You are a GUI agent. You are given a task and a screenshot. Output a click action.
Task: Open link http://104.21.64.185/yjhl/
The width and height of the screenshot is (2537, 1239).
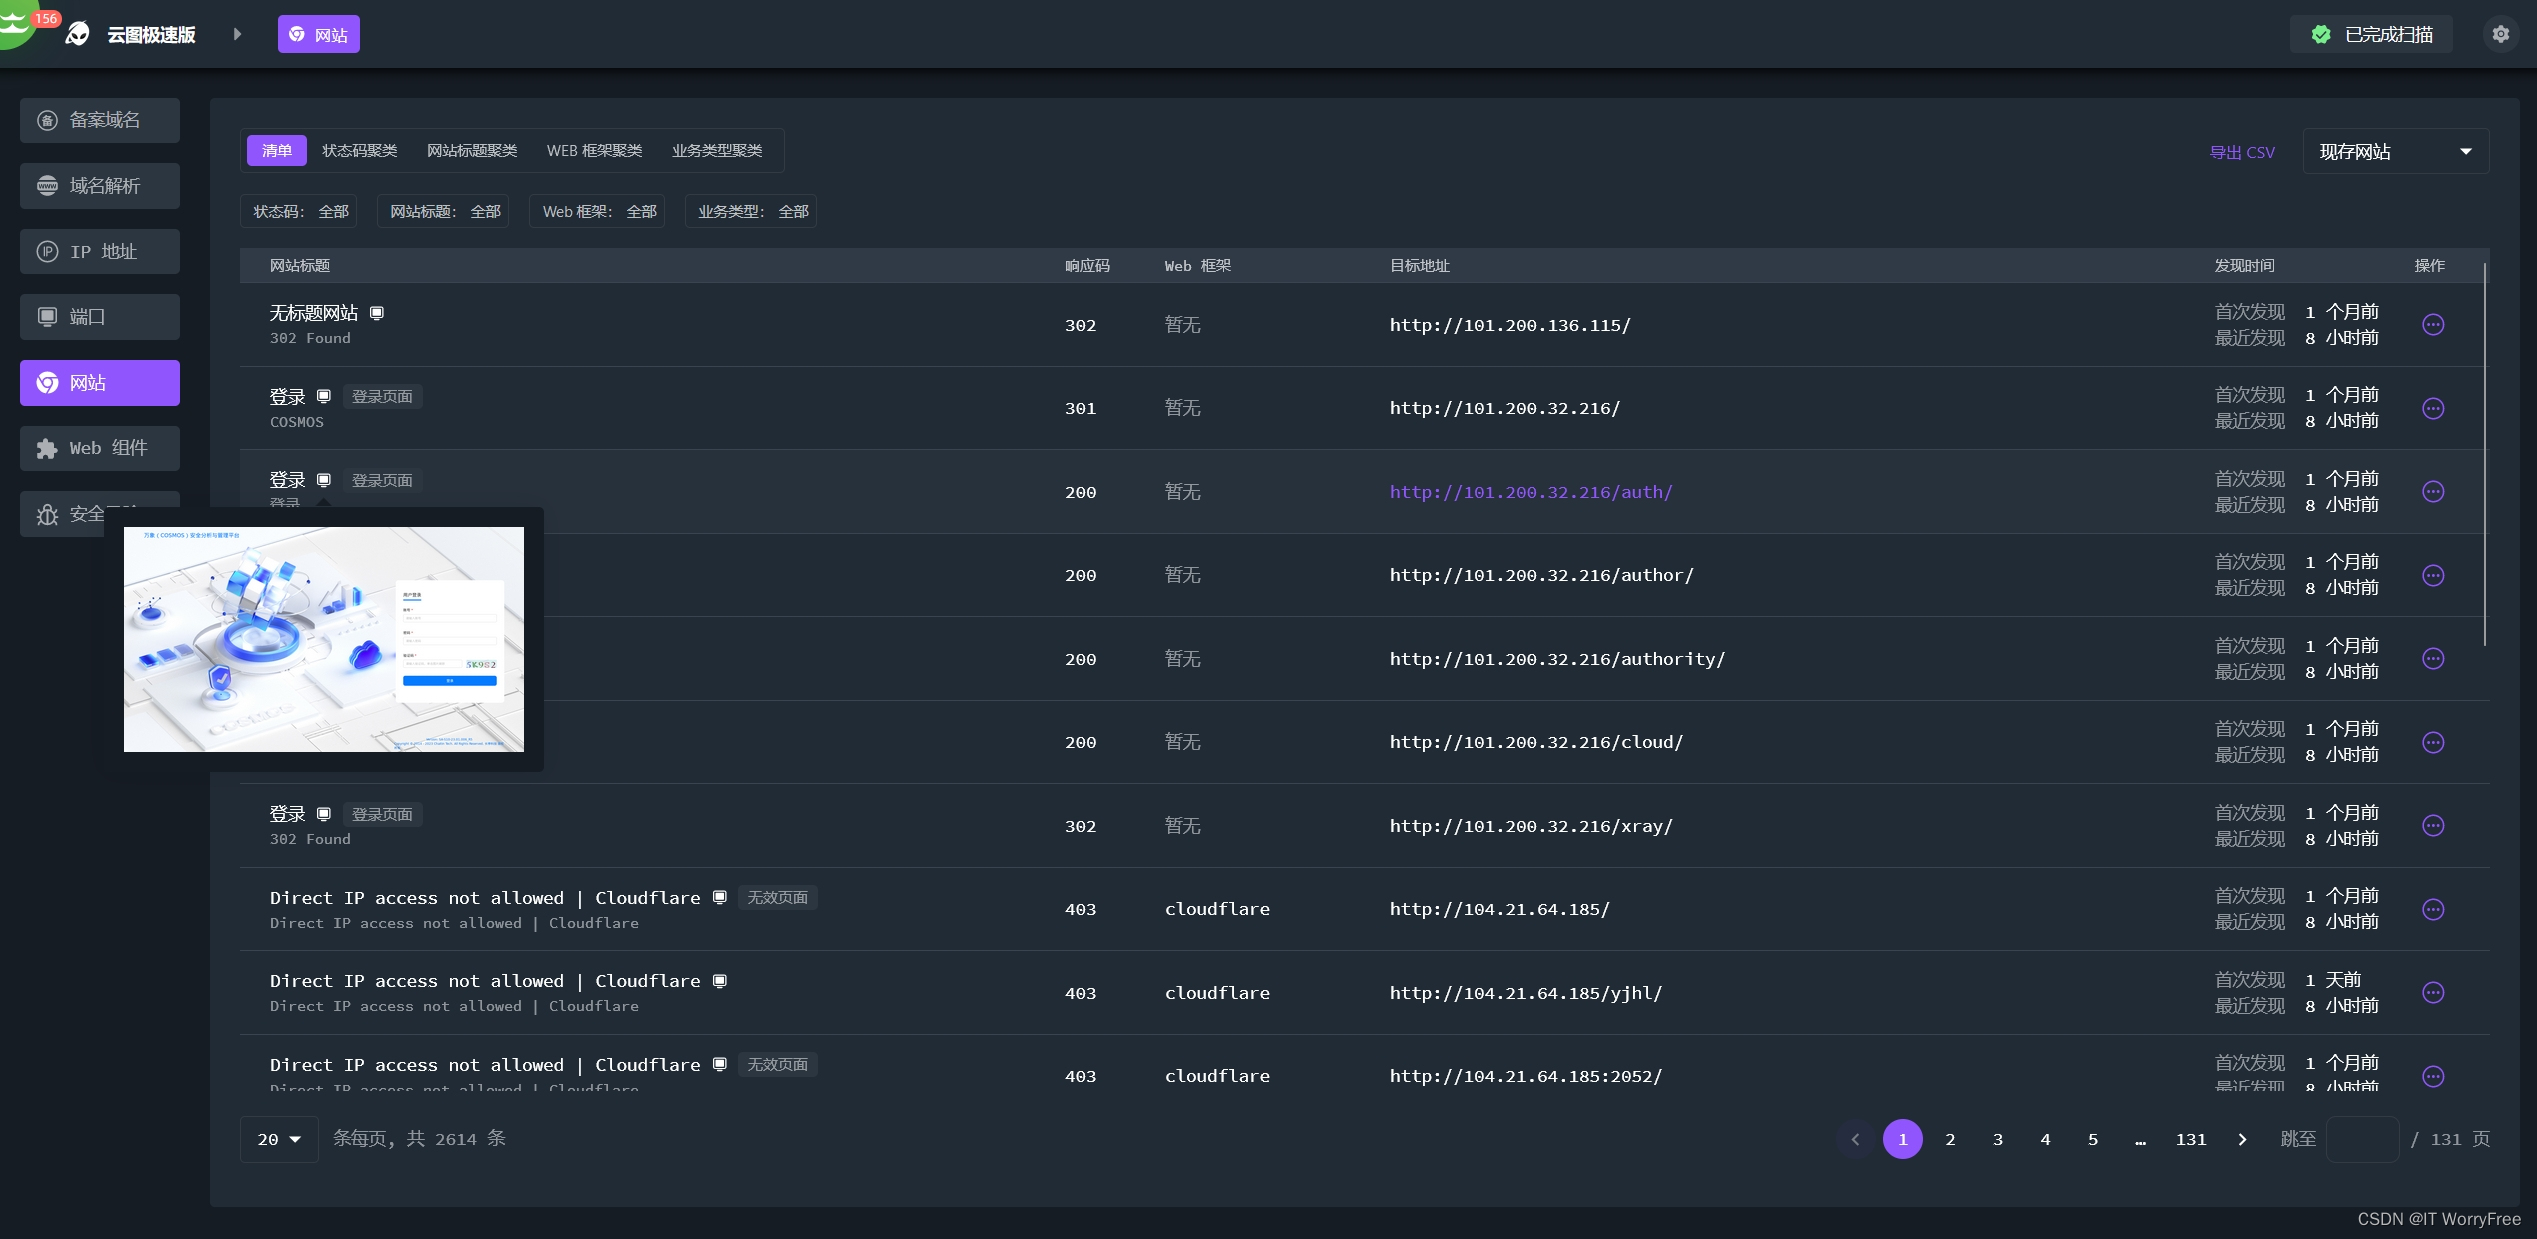[x=1525, y=993]
